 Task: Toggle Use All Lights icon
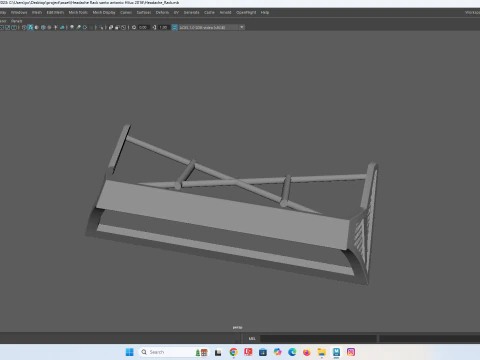point(55,27)
